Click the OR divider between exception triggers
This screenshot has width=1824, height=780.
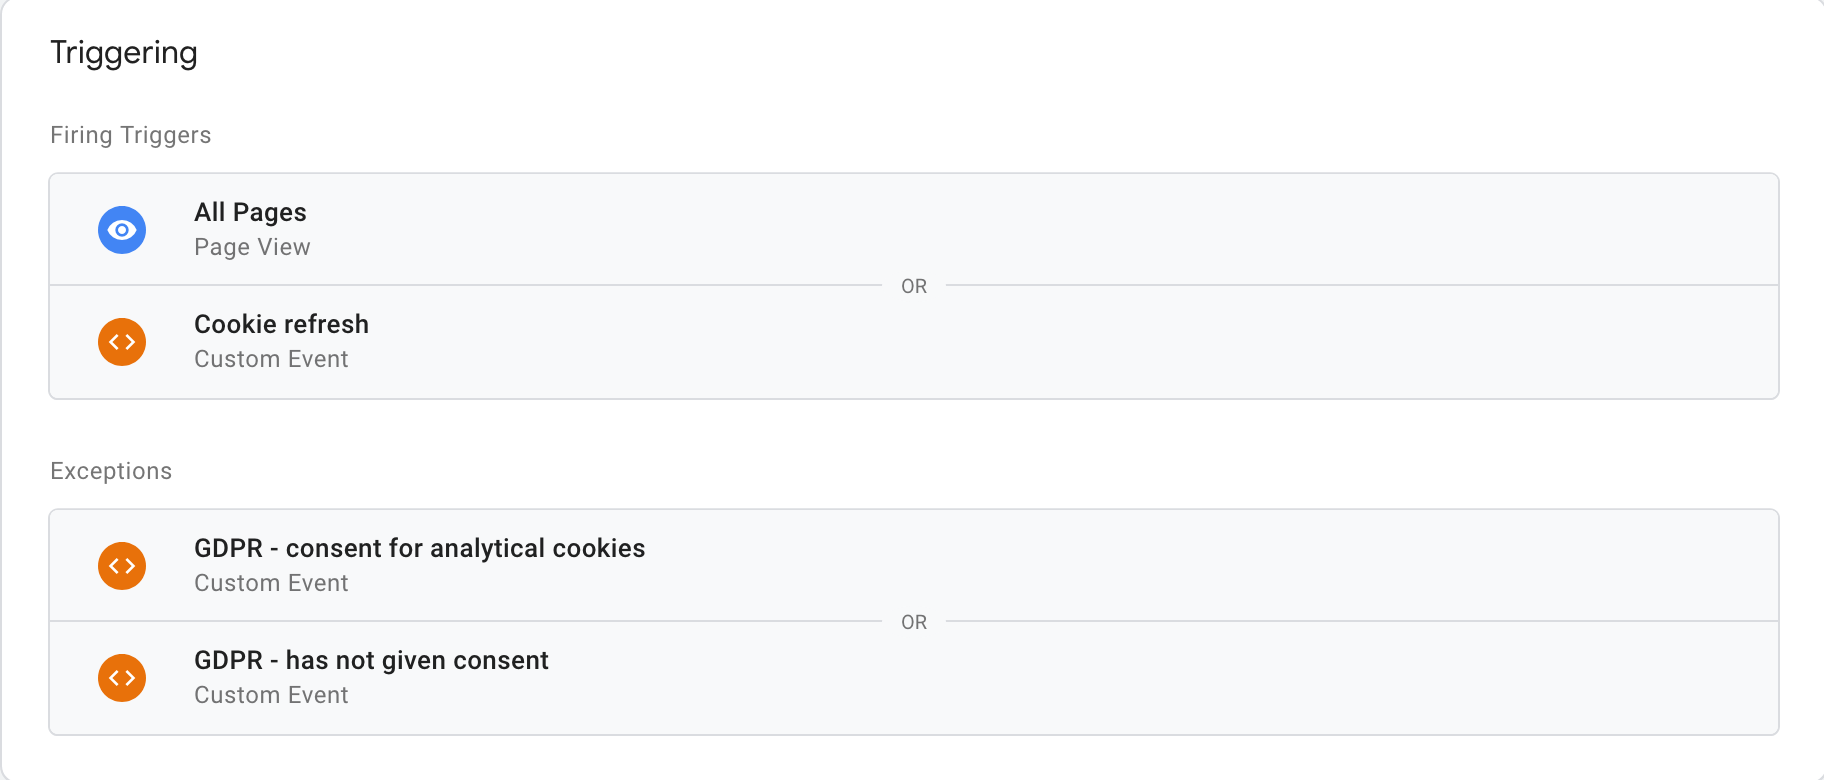914,622
